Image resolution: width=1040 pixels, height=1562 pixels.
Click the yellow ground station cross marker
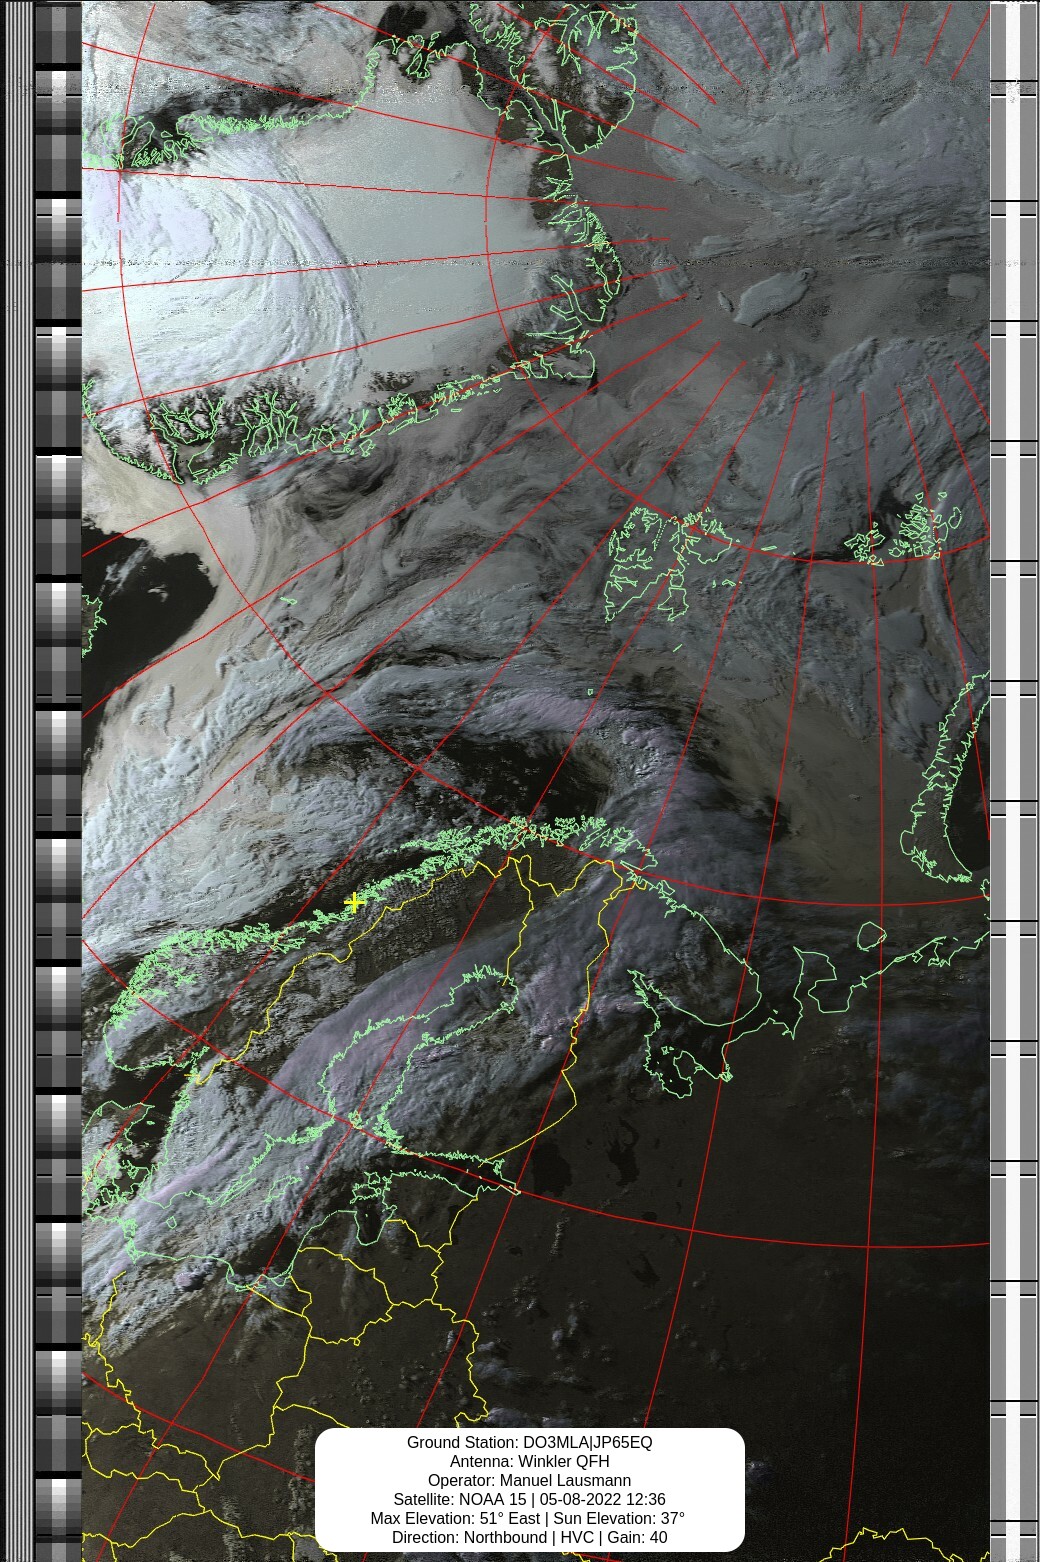[353, 902]
